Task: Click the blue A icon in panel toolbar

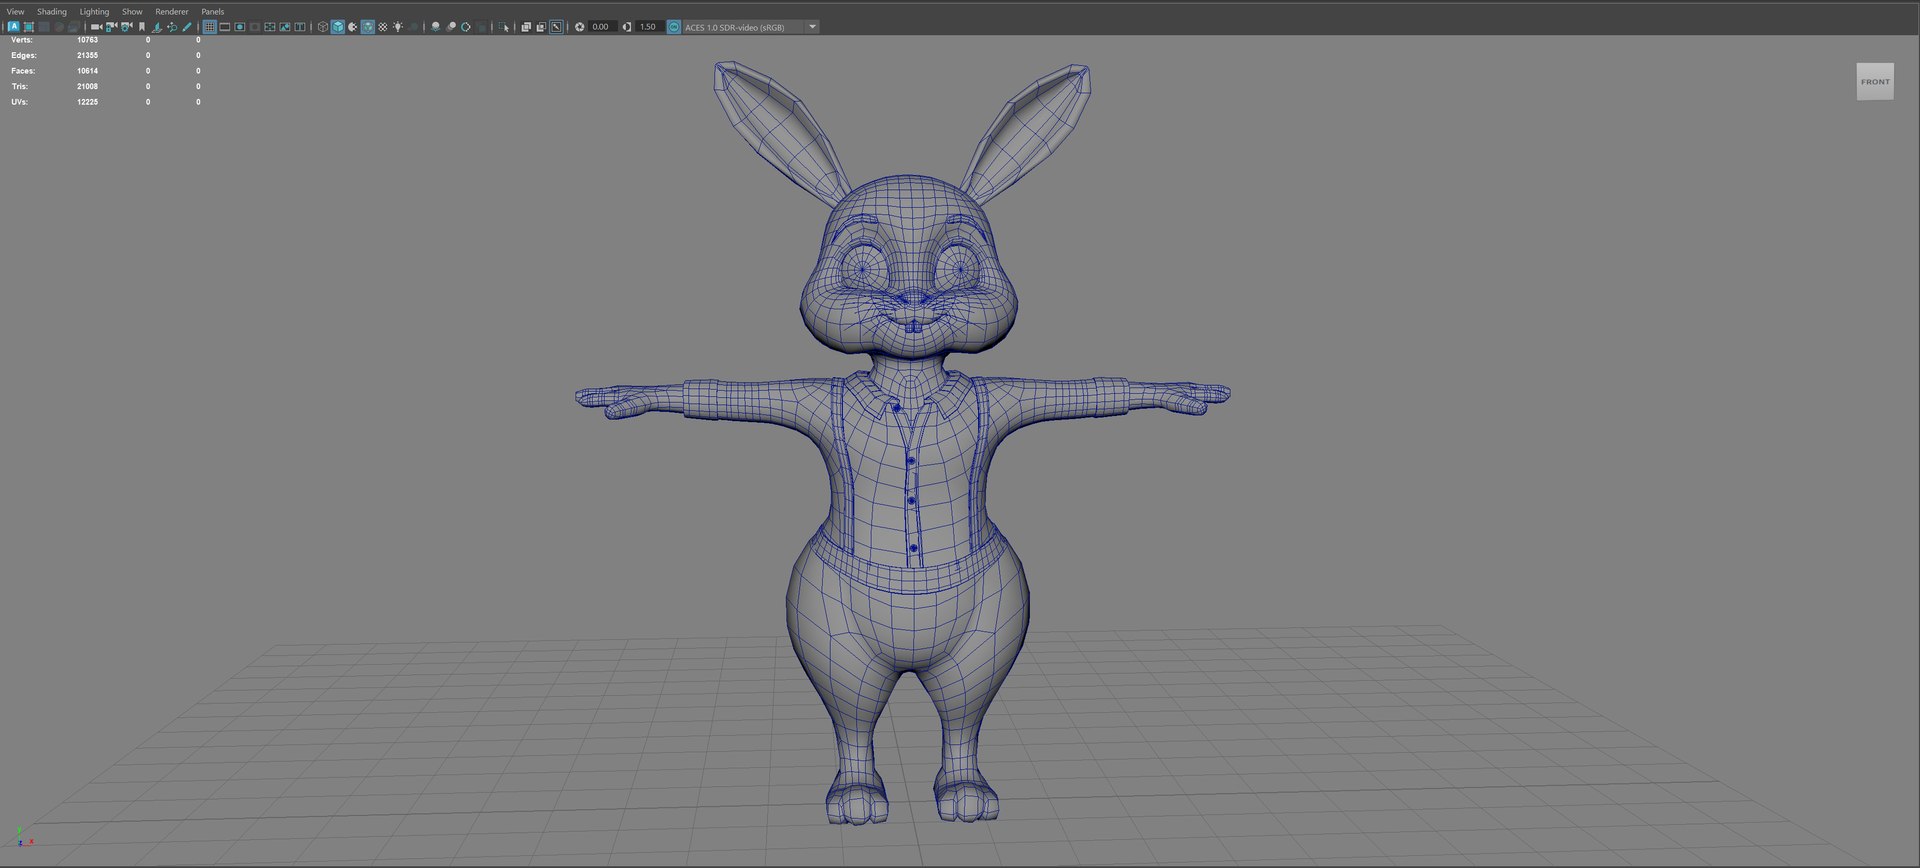Action: coord(14,27)
